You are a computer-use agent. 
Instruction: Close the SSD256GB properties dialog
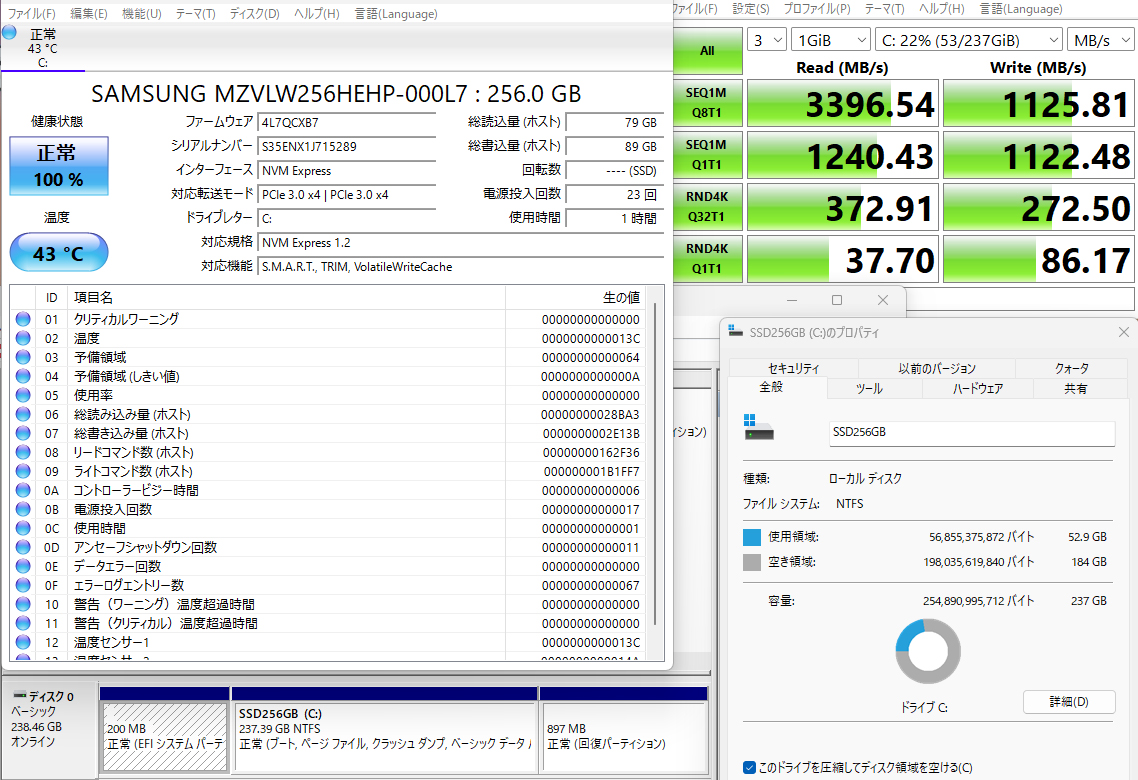click(1123, 332)
